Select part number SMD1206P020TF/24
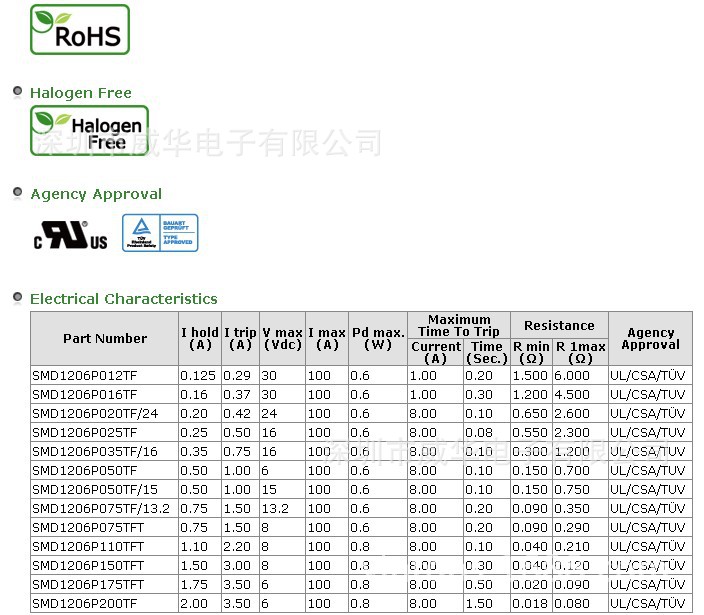The height and width of the screenshot is (615, 704). (95, 414)
